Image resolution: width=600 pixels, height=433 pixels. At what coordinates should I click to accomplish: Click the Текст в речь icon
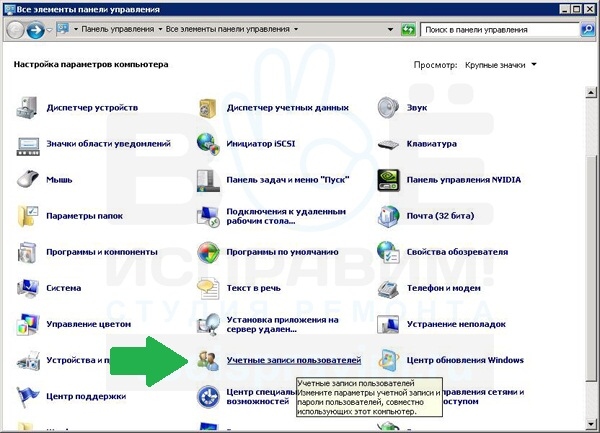[208, 288]
